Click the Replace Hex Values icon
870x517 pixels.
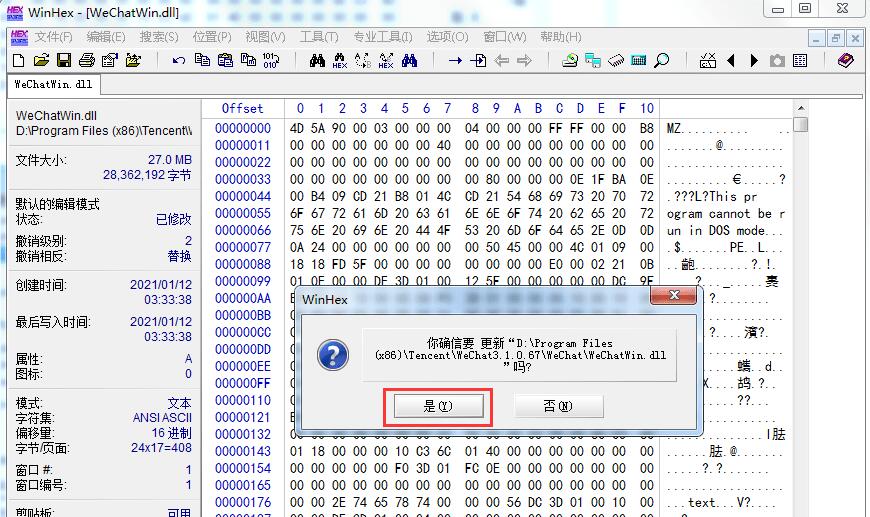(x=386, y=61)
